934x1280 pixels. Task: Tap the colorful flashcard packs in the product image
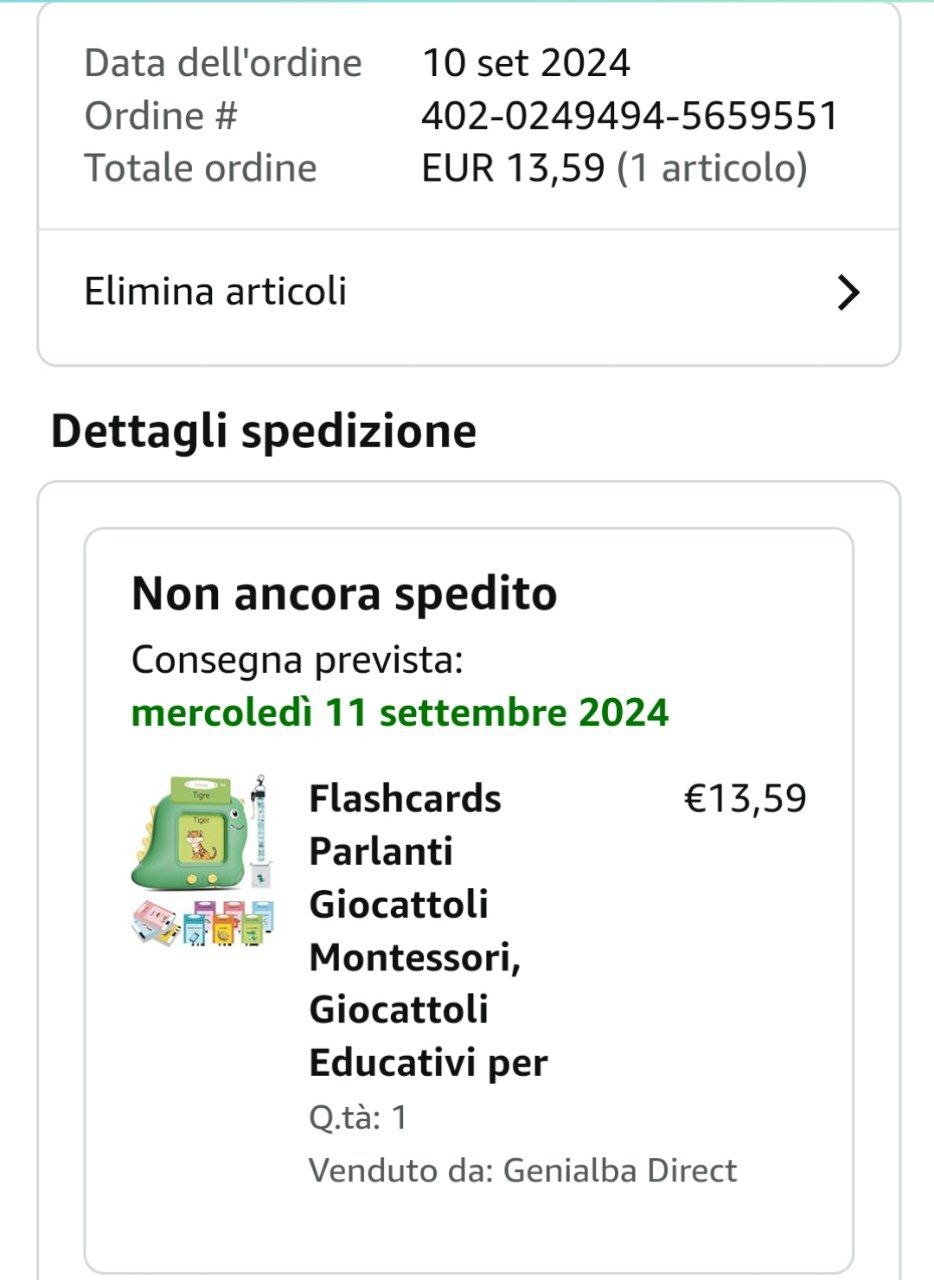point(203,922)
